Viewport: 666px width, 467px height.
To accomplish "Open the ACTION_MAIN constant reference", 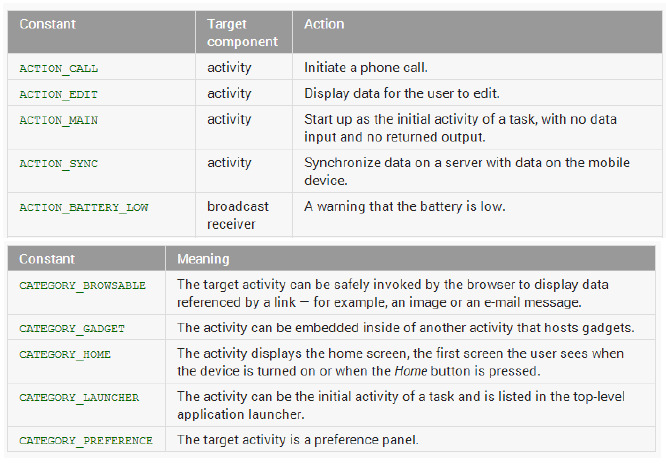I will click(x=59, y=120).
